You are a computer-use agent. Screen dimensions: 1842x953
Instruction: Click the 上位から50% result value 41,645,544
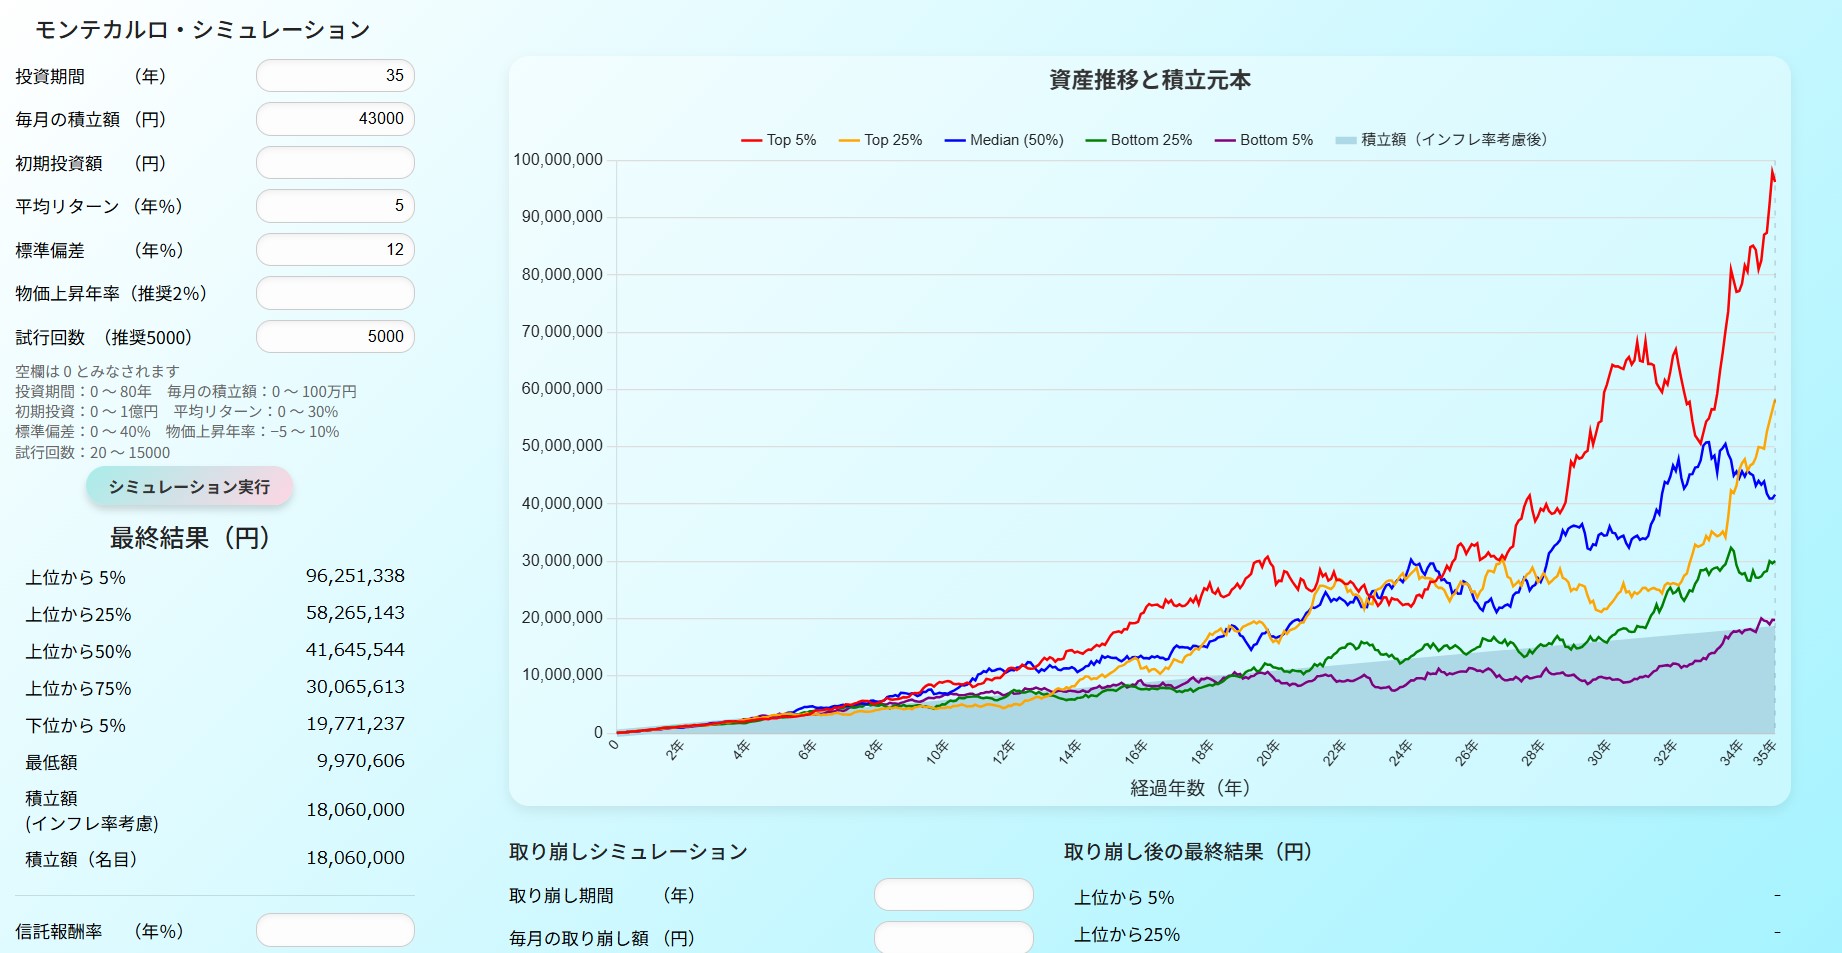pyautogui.click(x=355, y=650)
